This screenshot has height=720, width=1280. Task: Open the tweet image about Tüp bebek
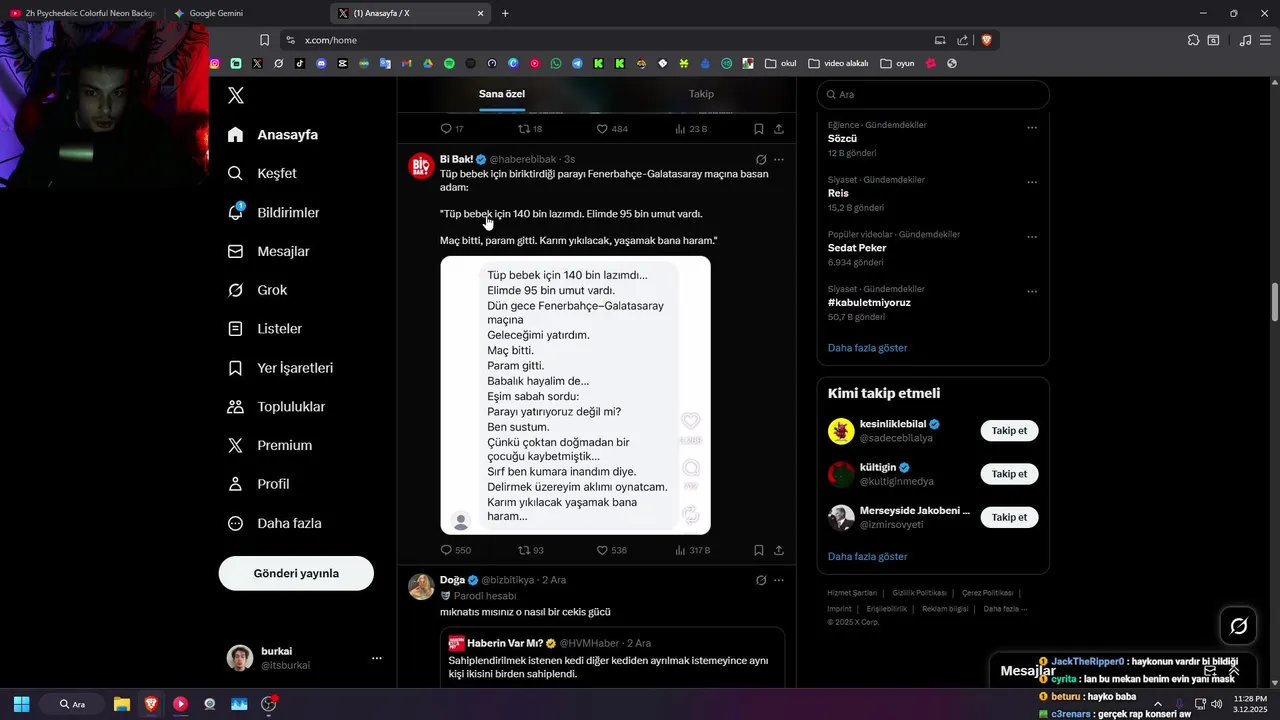[x=575, y=395]
